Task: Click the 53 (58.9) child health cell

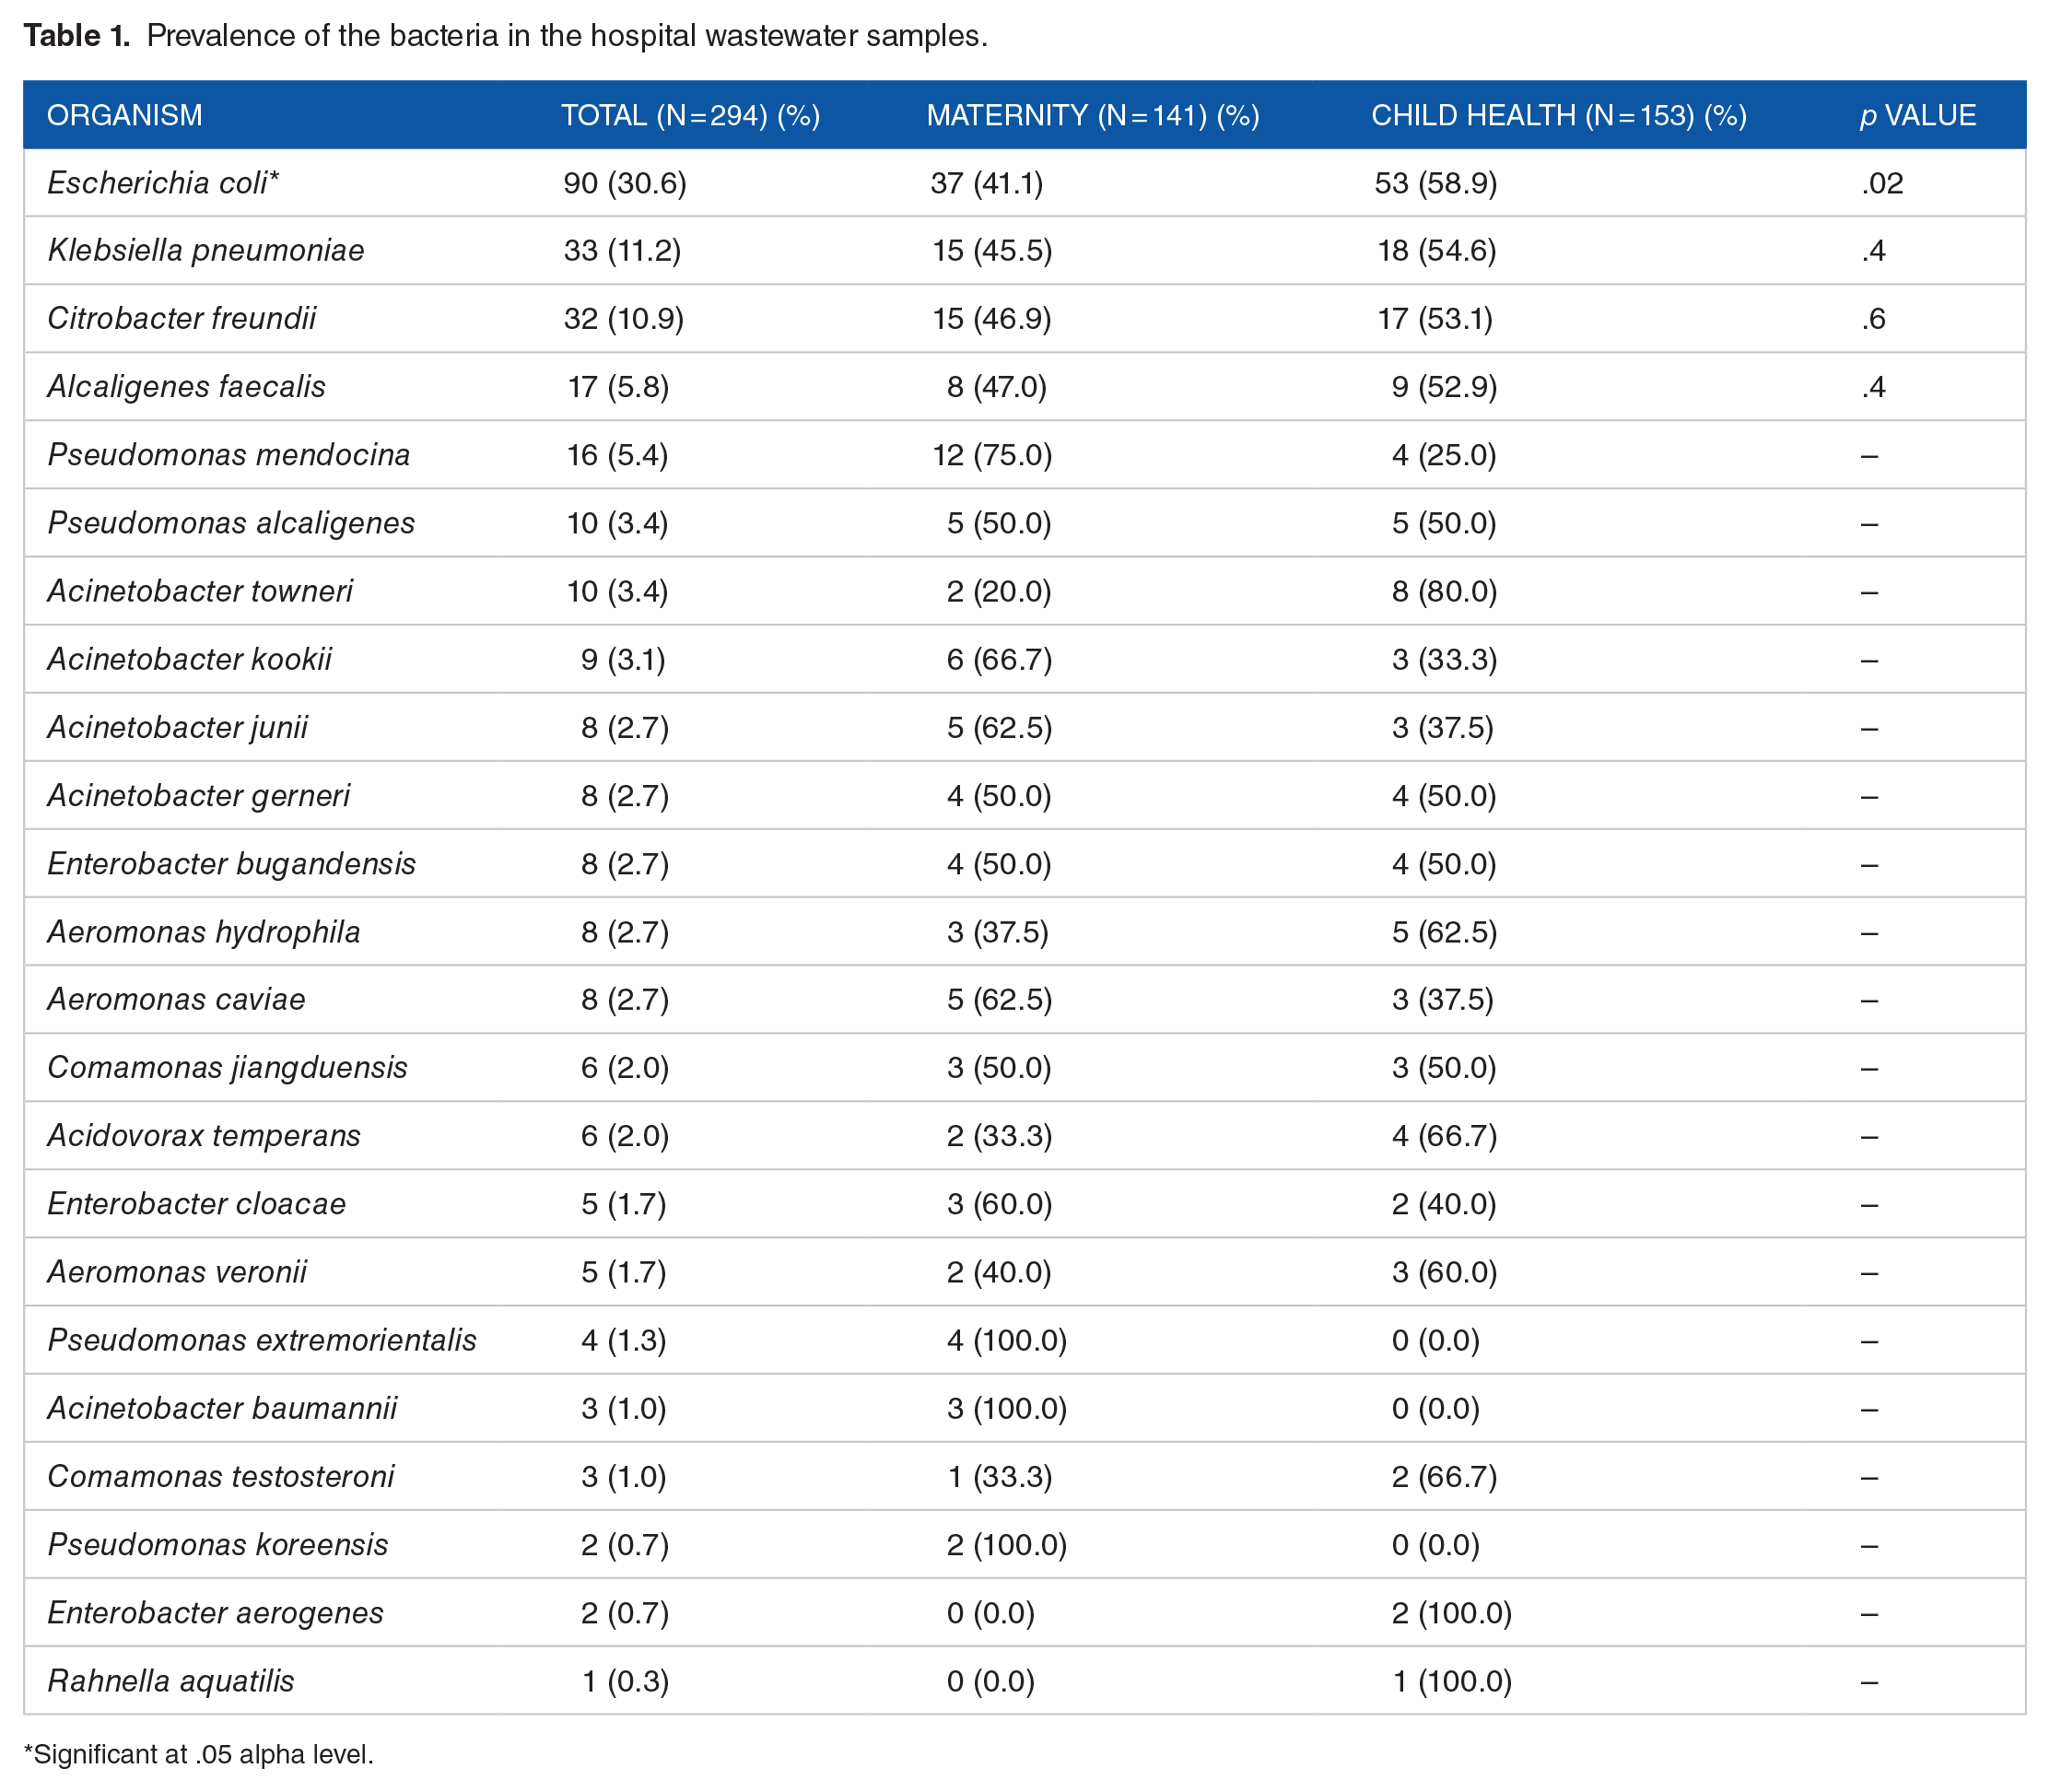Action: tap(1435, 183)
